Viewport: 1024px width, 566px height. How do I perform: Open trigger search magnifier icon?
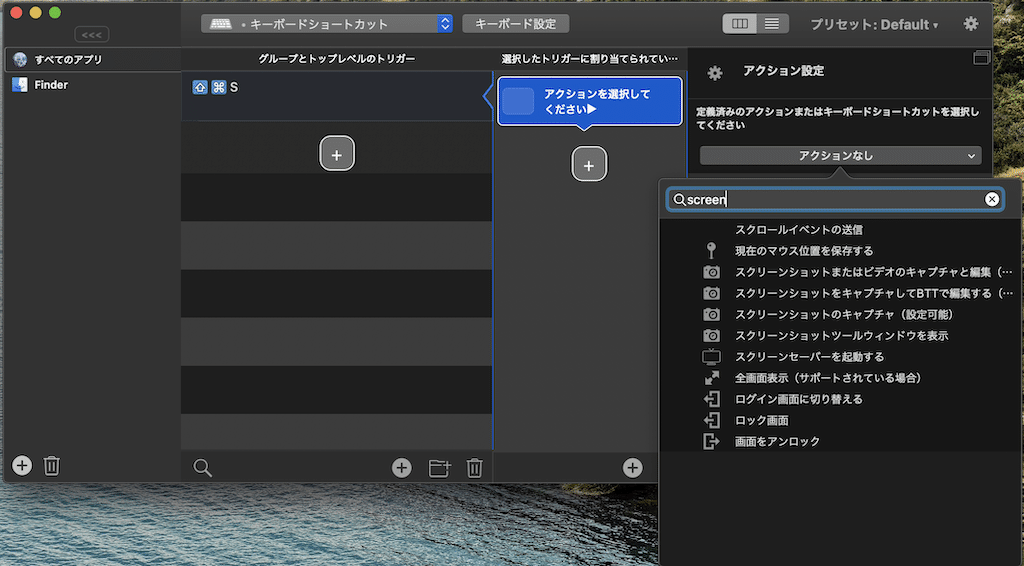tap(202, 467)
